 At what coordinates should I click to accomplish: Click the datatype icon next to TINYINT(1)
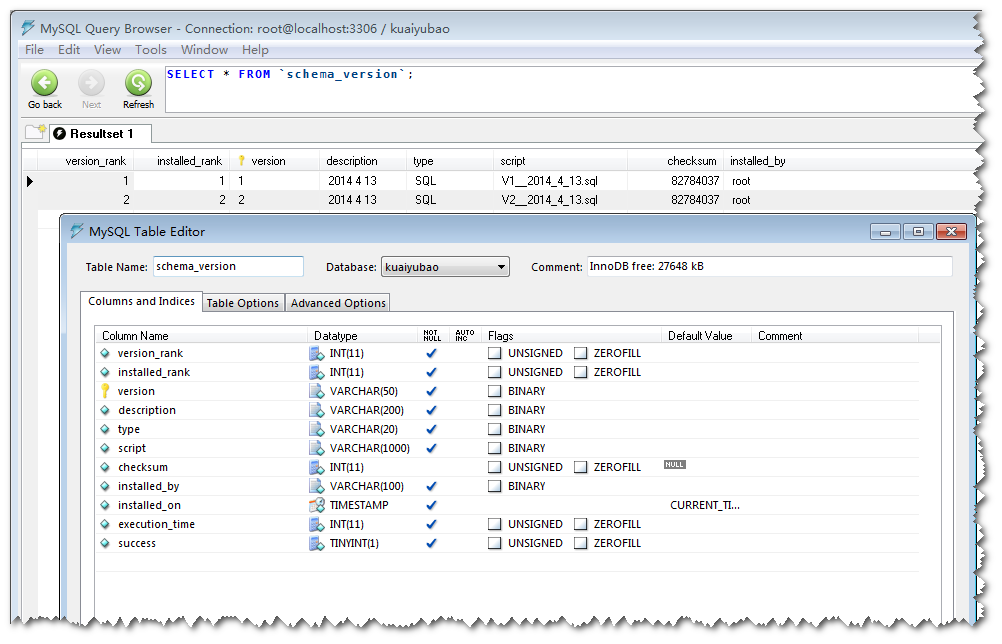316,543
